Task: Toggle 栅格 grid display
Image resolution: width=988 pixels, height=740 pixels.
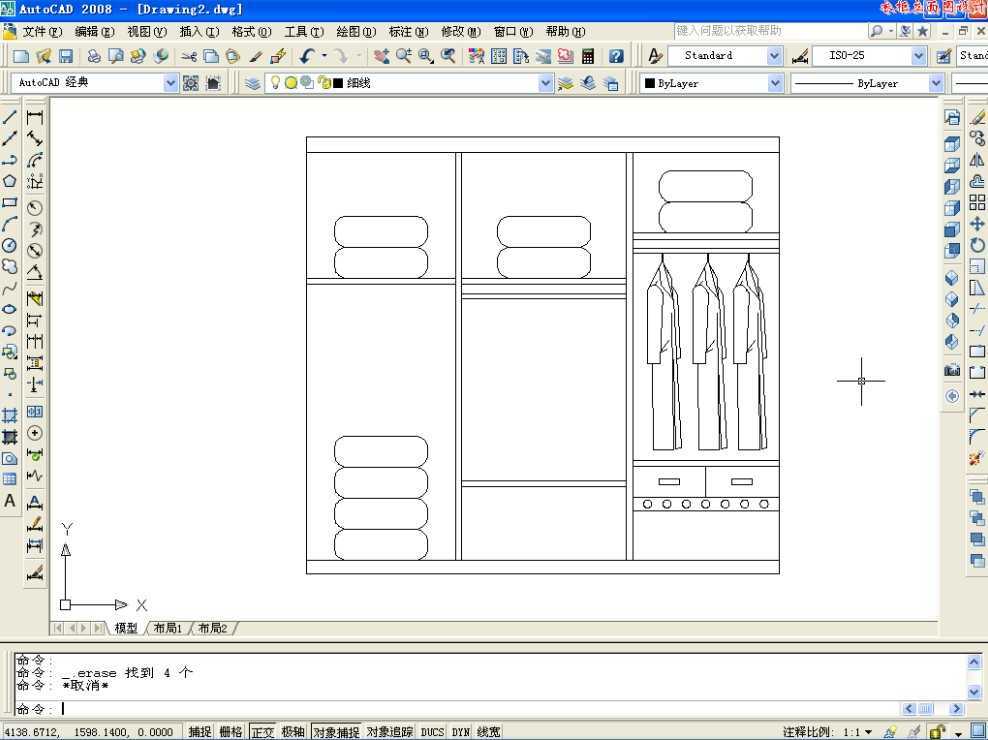Action: pos(231,732)
